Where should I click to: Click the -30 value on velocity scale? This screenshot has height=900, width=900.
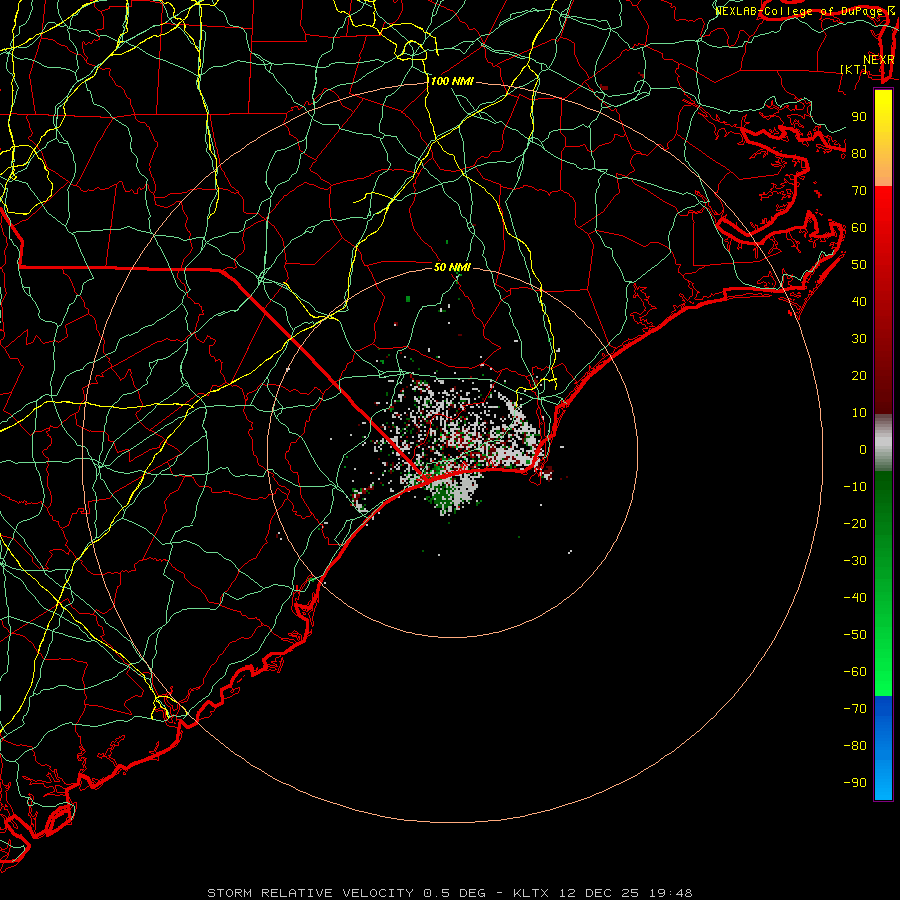(855, 561)
